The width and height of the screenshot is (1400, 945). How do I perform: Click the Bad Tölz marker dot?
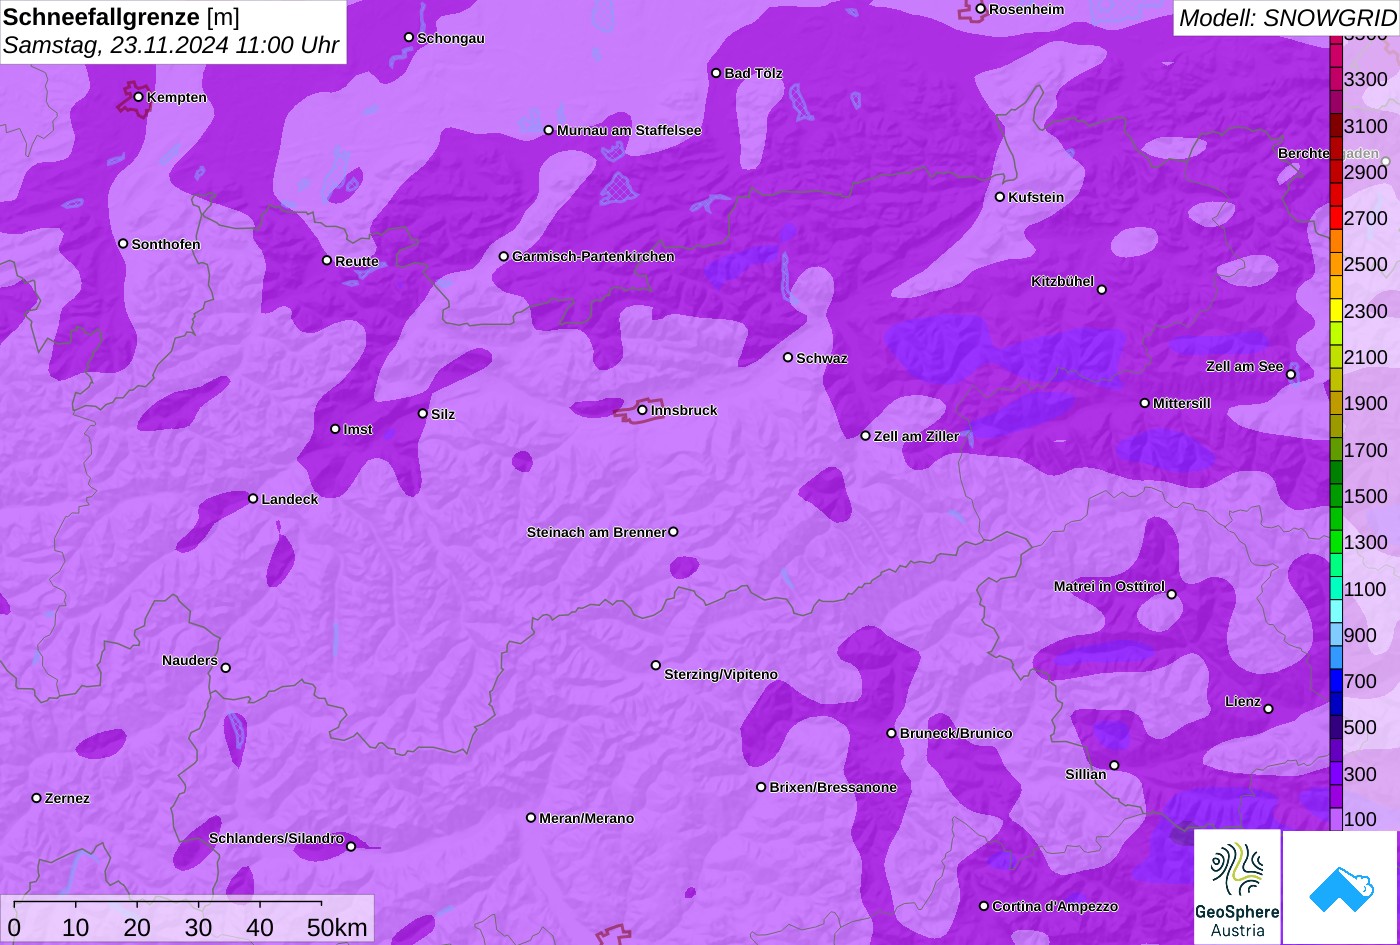tap(716, 73)
